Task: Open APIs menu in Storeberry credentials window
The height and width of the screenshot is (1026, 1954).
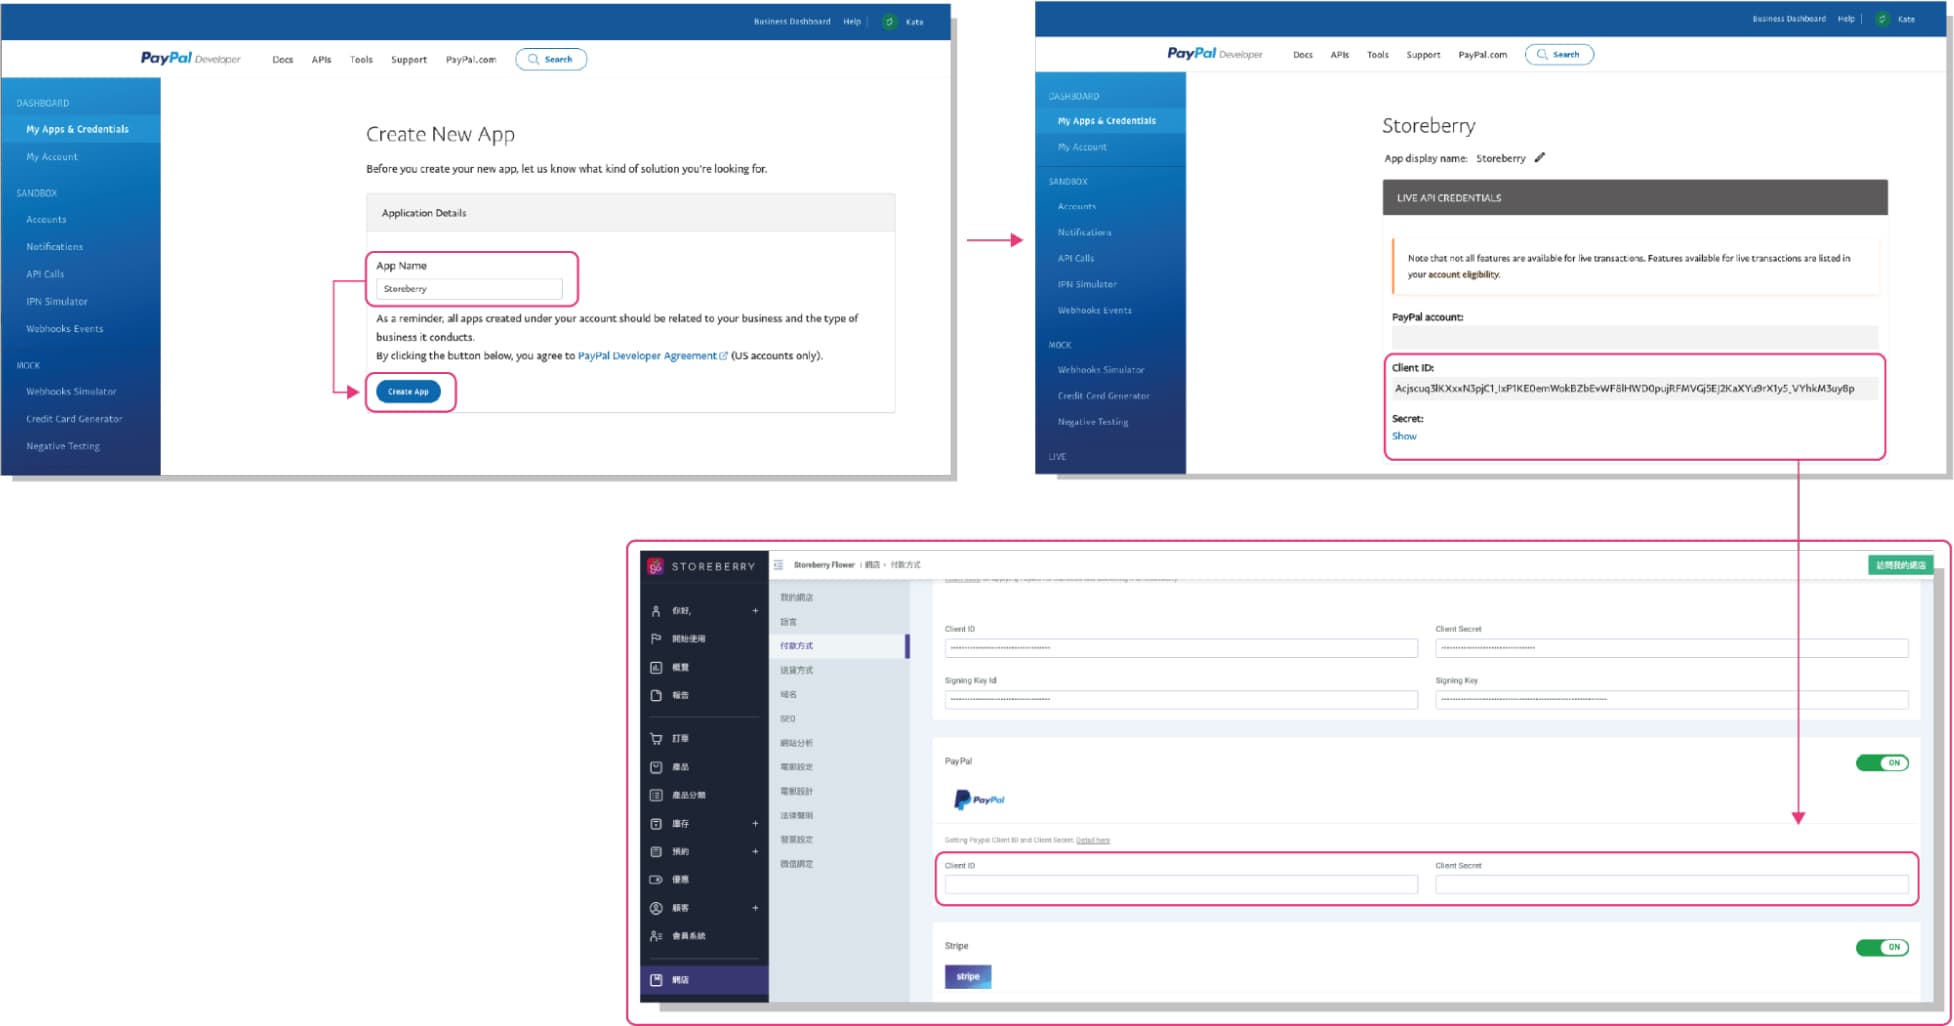Action: [1340, 54]
